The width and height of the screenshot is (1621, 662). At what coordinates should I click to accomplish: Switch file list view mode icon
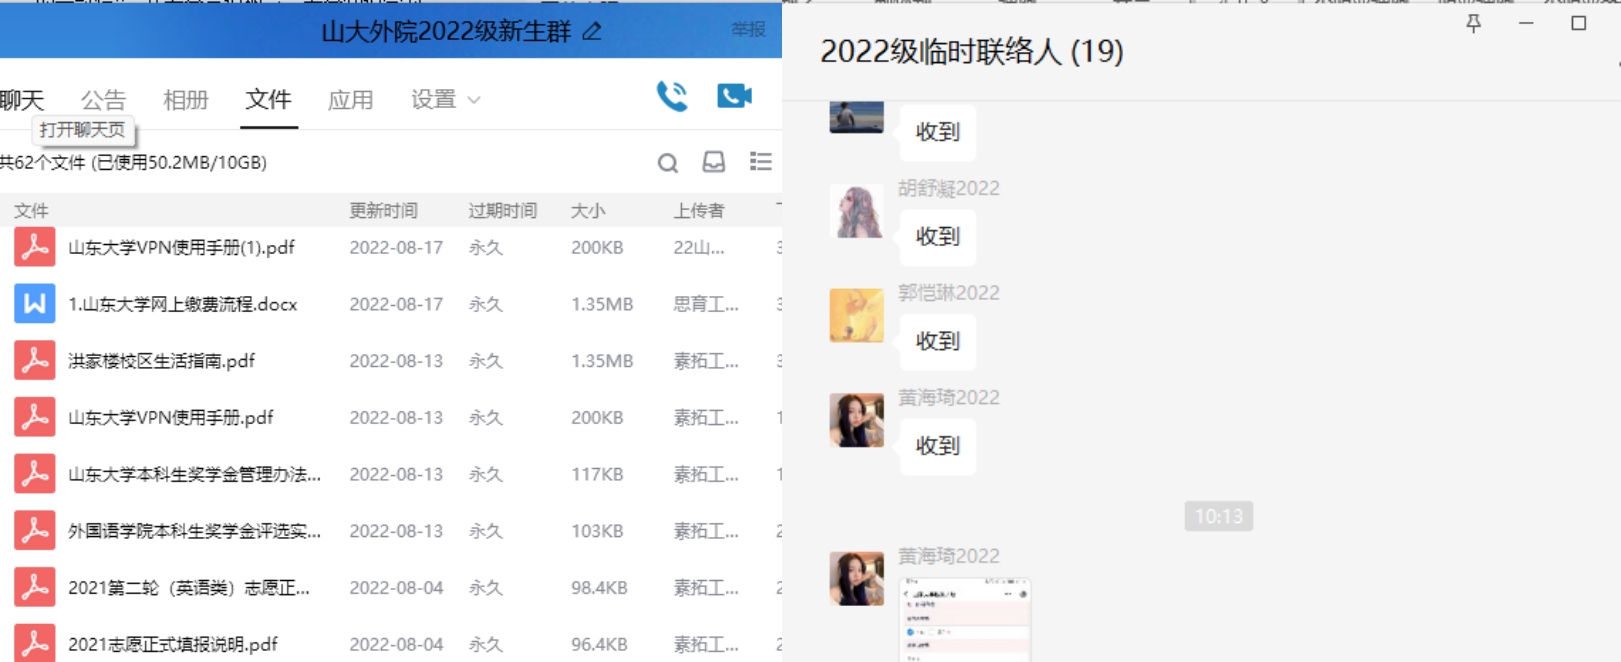tap(761, 162)
